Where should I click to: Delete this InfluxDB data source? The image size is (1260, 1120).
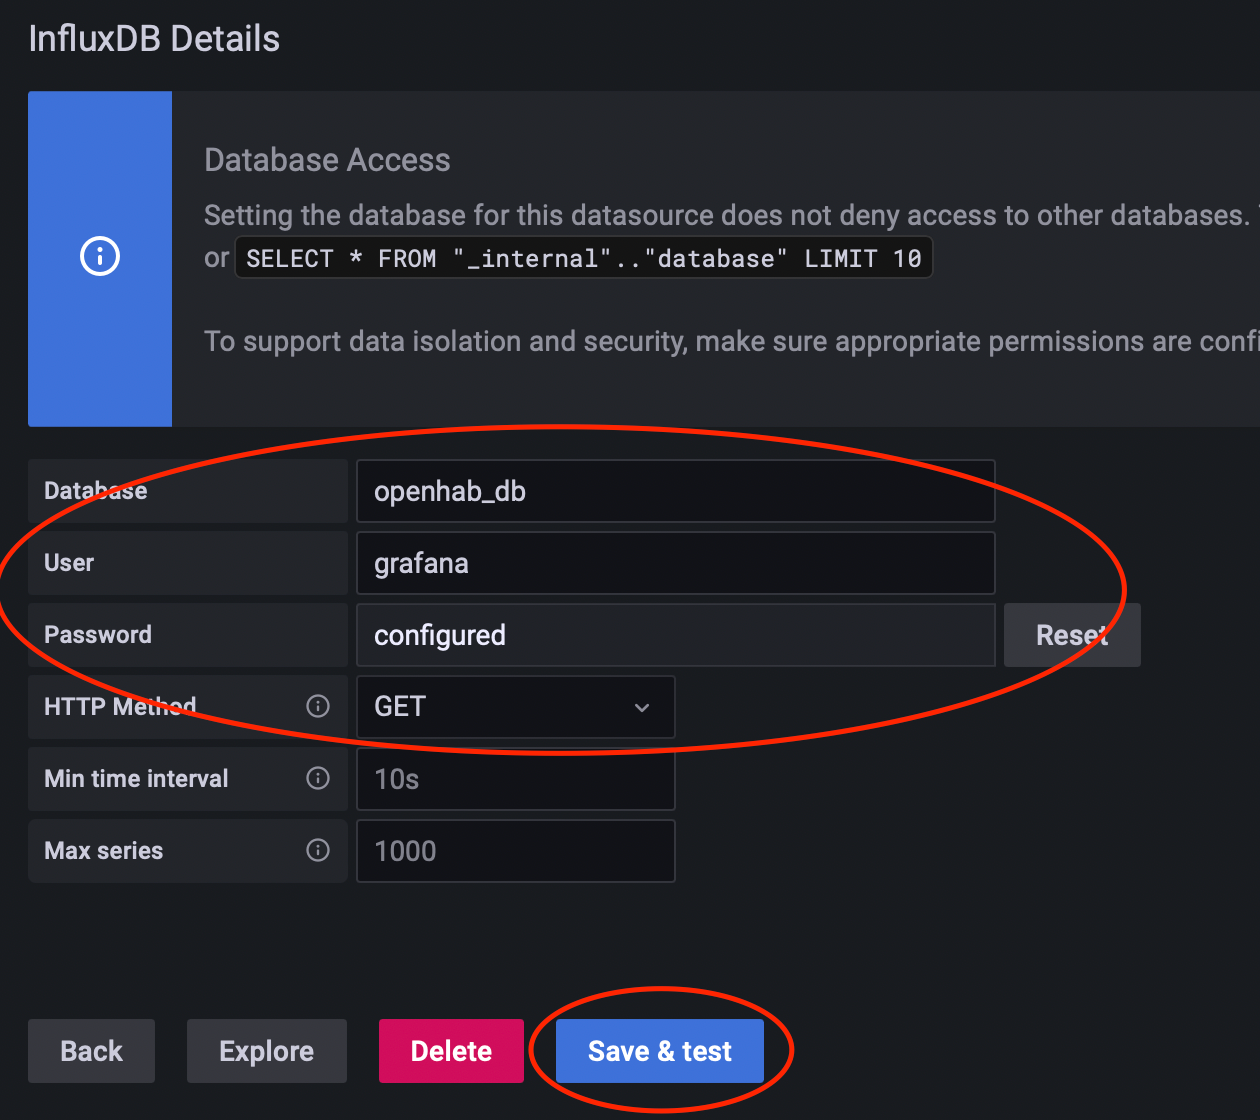[451, 1051]
